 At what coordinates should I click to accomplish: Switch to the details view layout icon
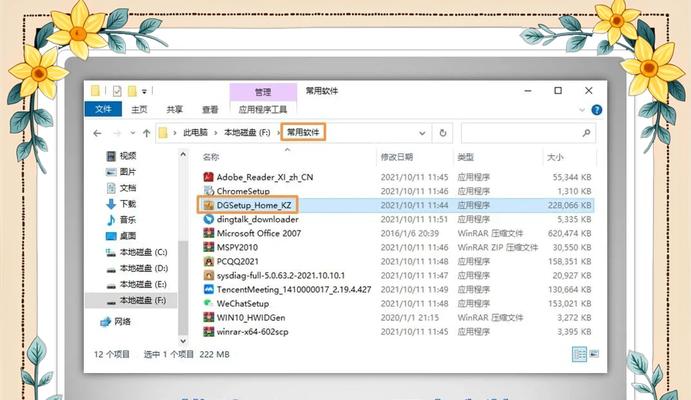click(579, 354)
